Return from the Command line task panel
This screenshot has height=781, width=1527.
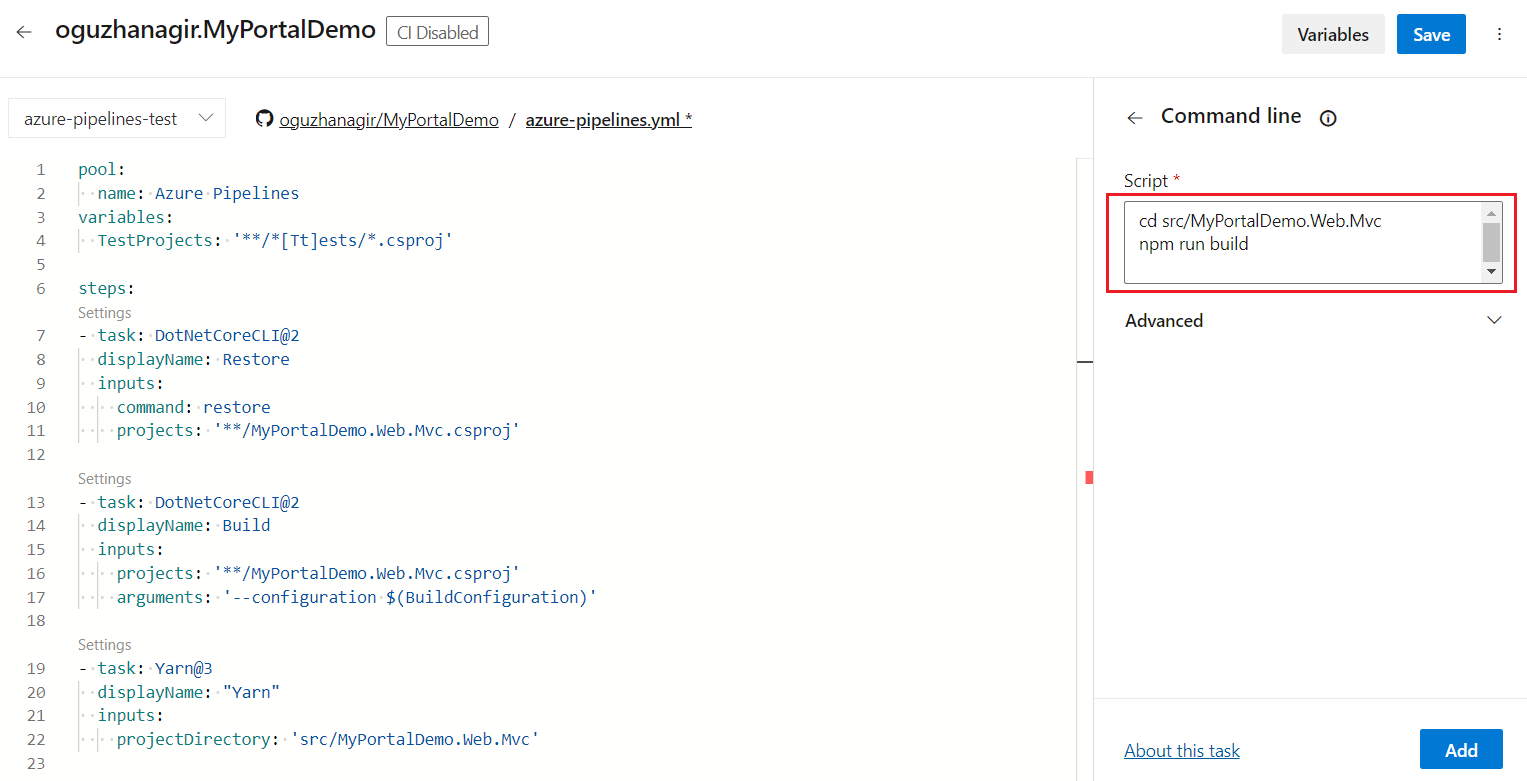click(x=1134, y=118)
